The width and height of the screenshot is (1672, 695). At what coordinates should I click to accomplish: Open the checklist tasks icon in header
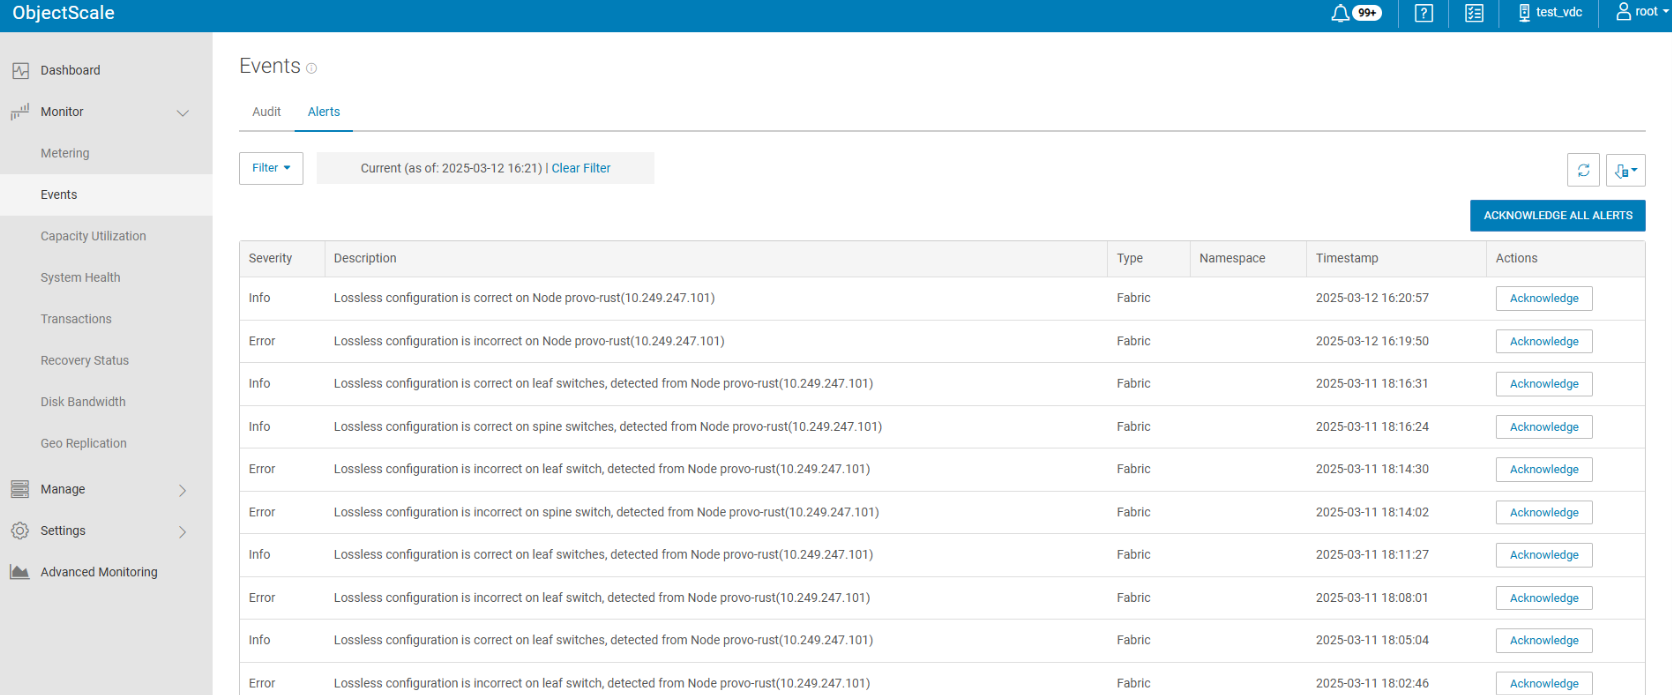(x=1474, y=13)
